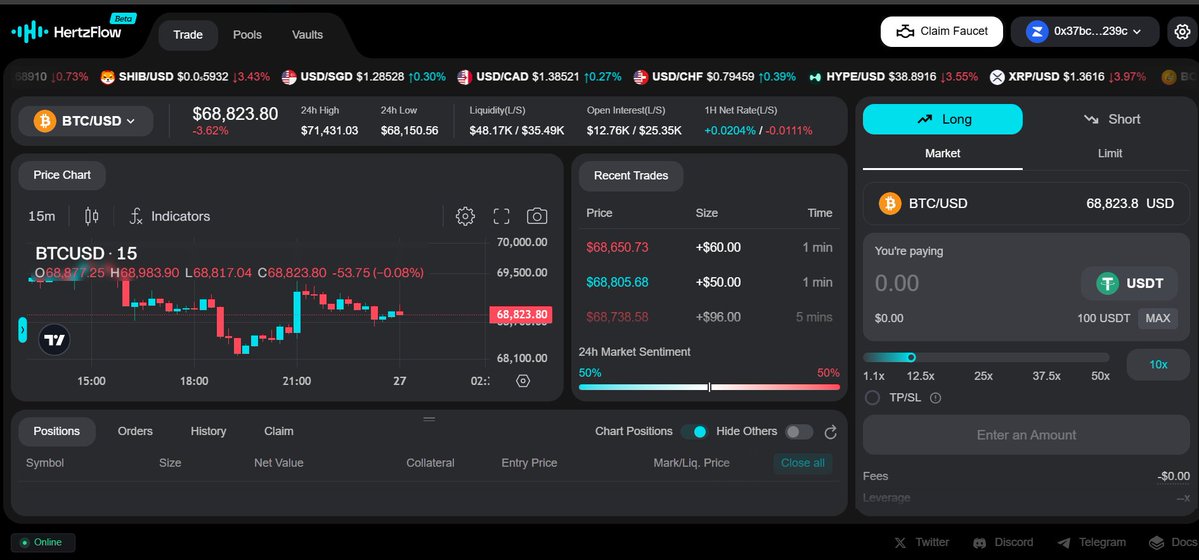The width and height of the screenshot is (1199, 560).
Task: Enable the TP/SL radio option
Action: point(872,398)
